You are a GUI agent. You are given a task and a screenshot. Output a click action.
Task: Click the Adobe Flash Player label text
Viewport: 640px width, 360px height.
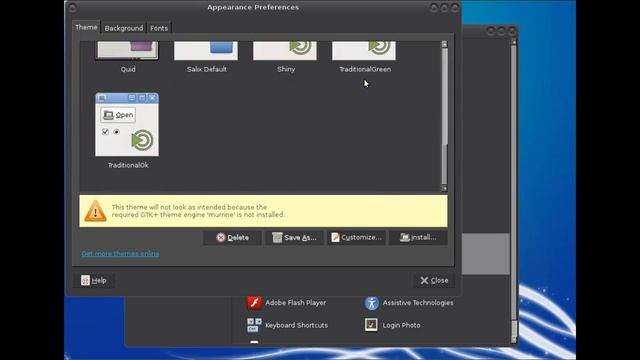pos(296,303)
